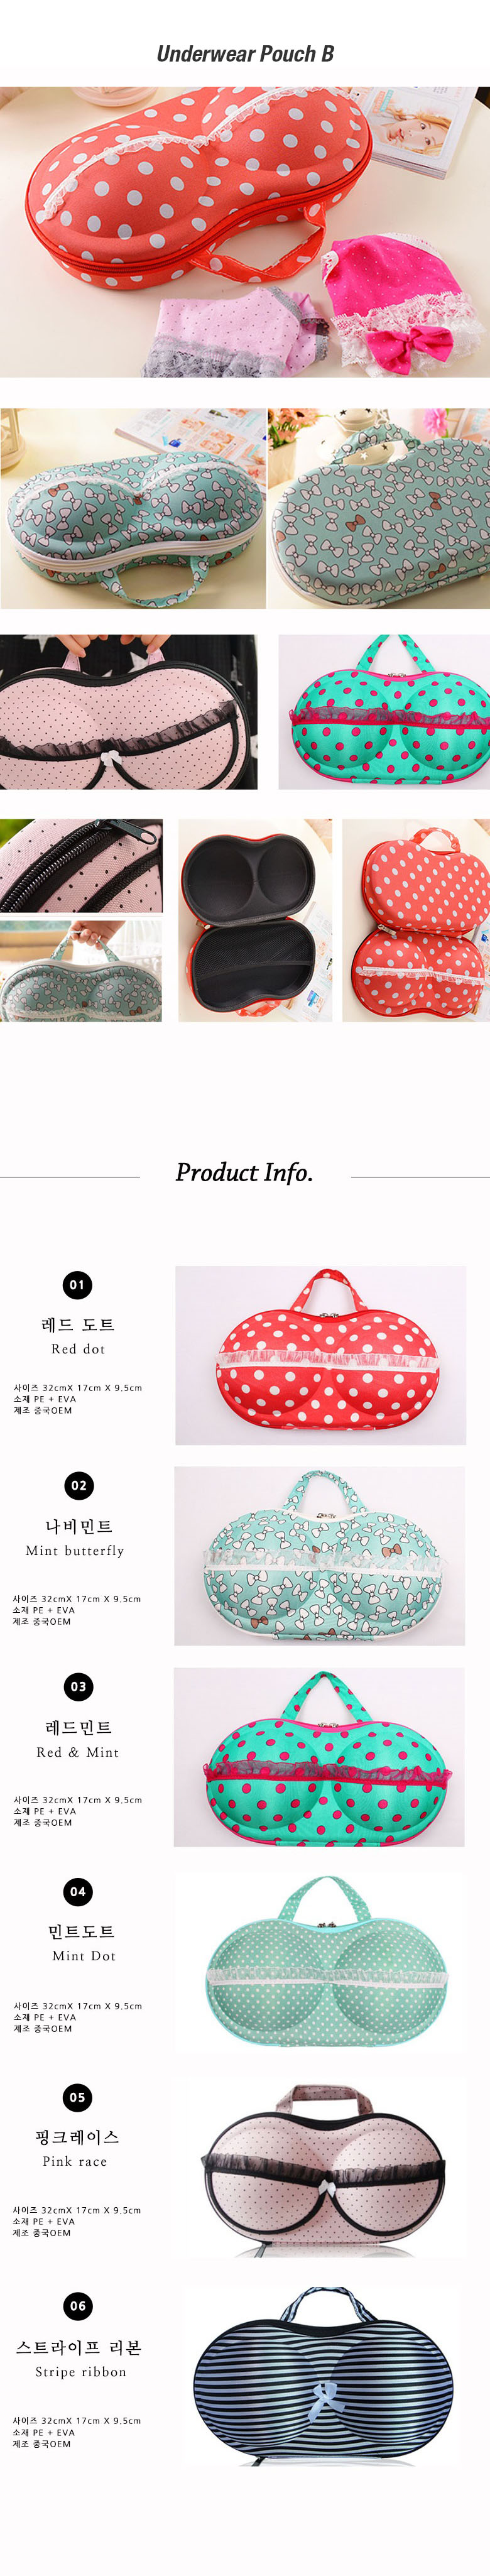Viewport: 490px width, 2576px height.
Task: Open the Red & Mint pouch product image
Action: pyautogui.click(x=320, y=1757)
